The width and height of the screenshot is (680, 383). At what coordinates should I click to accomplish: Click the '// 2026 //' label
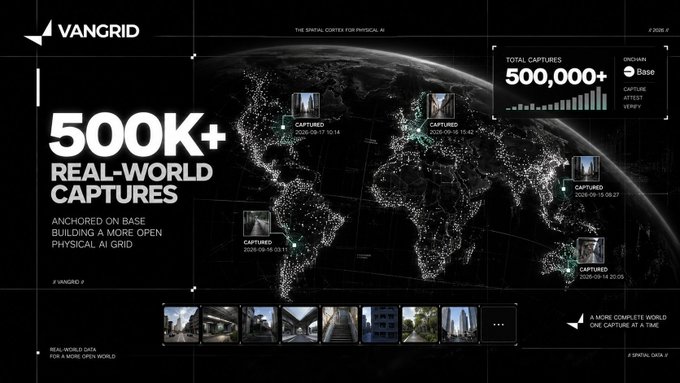(x=658, y=30)
